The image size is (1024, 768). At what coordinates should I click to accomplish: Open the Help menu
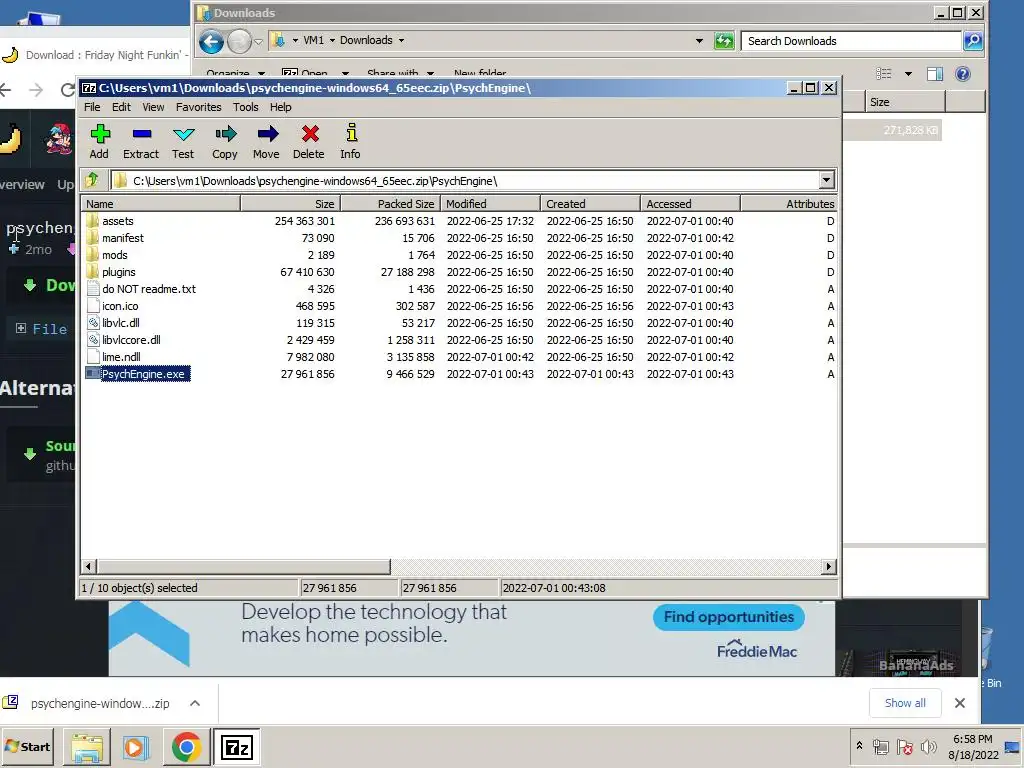281,107
